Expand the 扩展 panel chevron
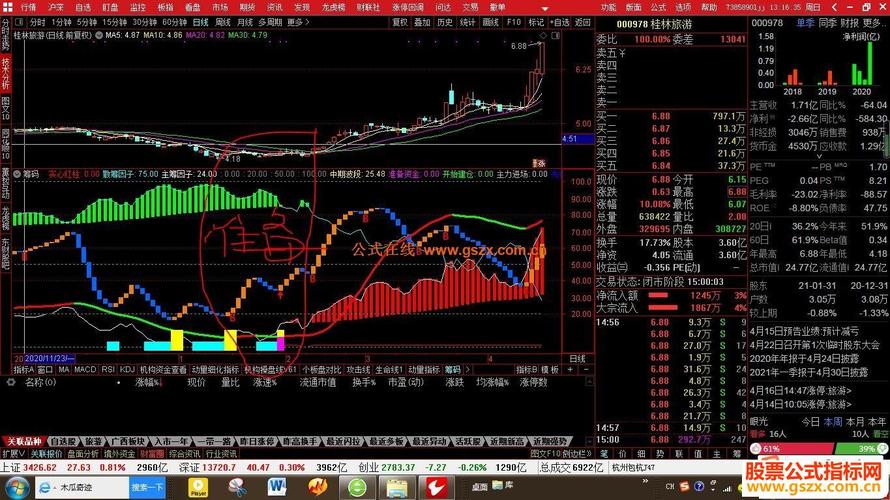The height and width of the screenshot is (500, 890). coord(14,453)
